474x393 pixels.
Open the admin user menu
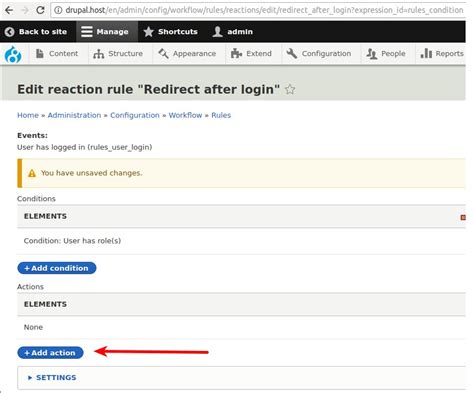coord(233,32)
